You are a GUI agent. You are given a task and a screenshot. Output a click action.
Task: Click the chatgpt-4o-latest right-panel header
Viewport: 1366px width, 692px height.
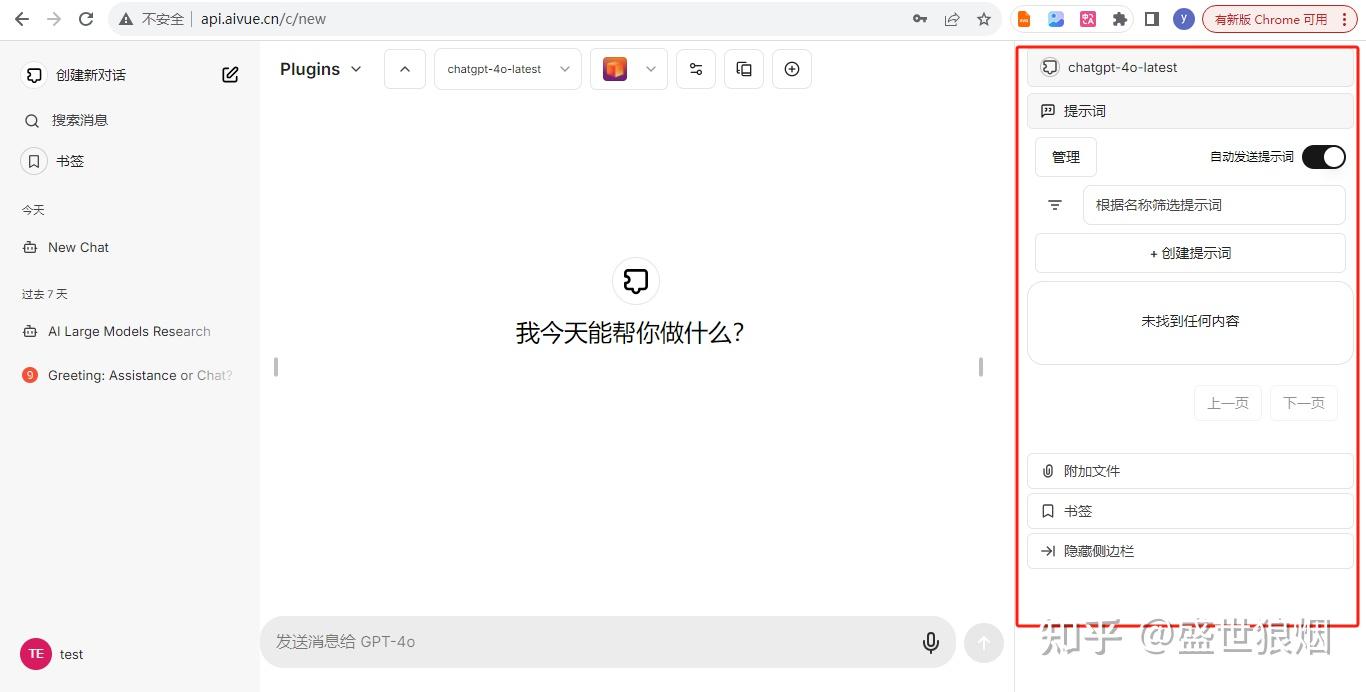[1190, 68]
